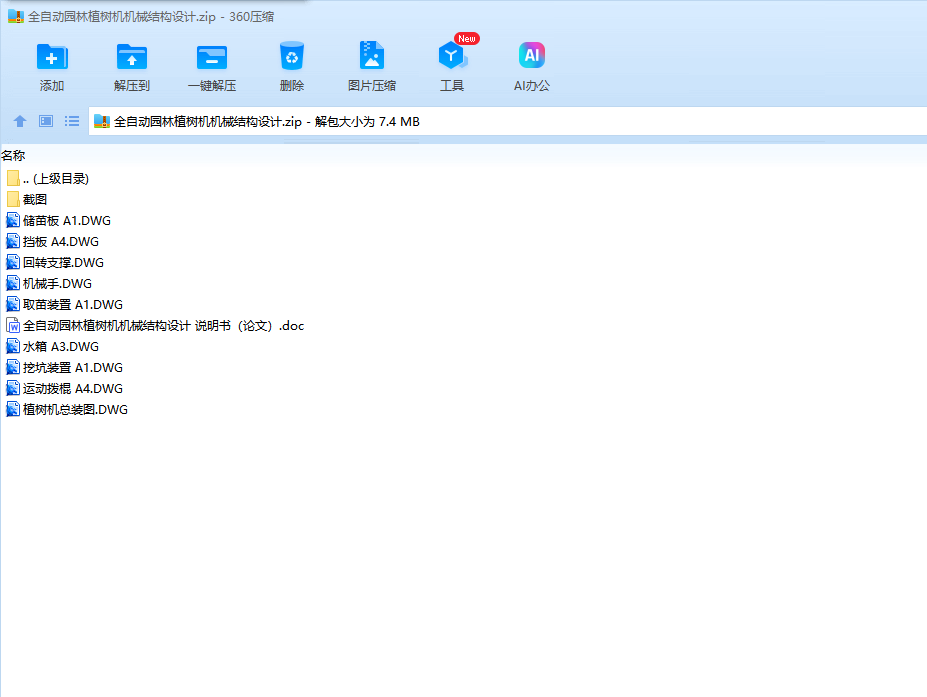Select the 说明书（论文）.doc document
The image size is (927, 697).
pos(155,326)
